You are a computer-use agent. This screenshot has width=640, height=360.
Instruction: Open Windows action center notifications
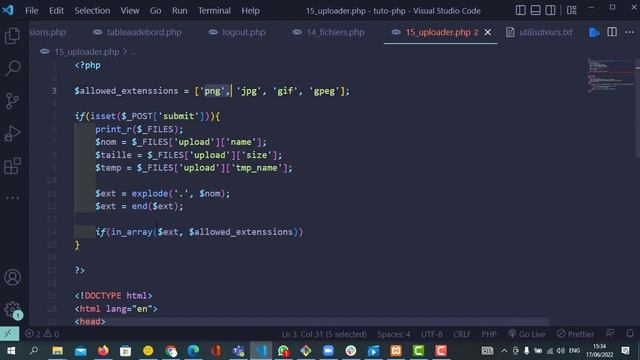click(625, 351)
